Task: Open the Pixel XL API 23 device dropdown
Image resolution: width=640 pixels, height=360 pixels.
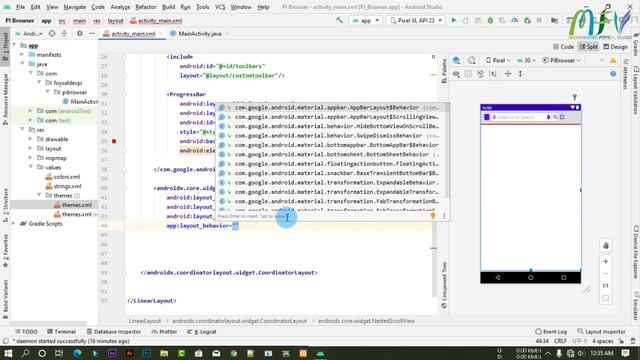Action: (x=416, y=20)
